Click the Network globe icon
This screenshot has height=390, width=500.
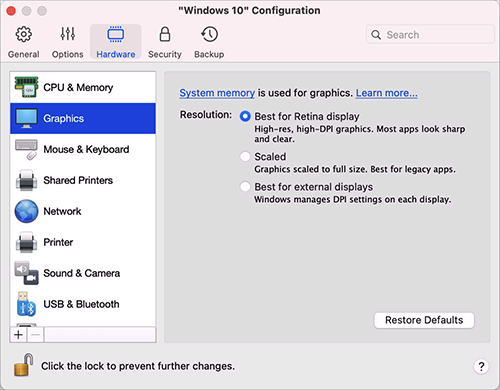[26, 211]
